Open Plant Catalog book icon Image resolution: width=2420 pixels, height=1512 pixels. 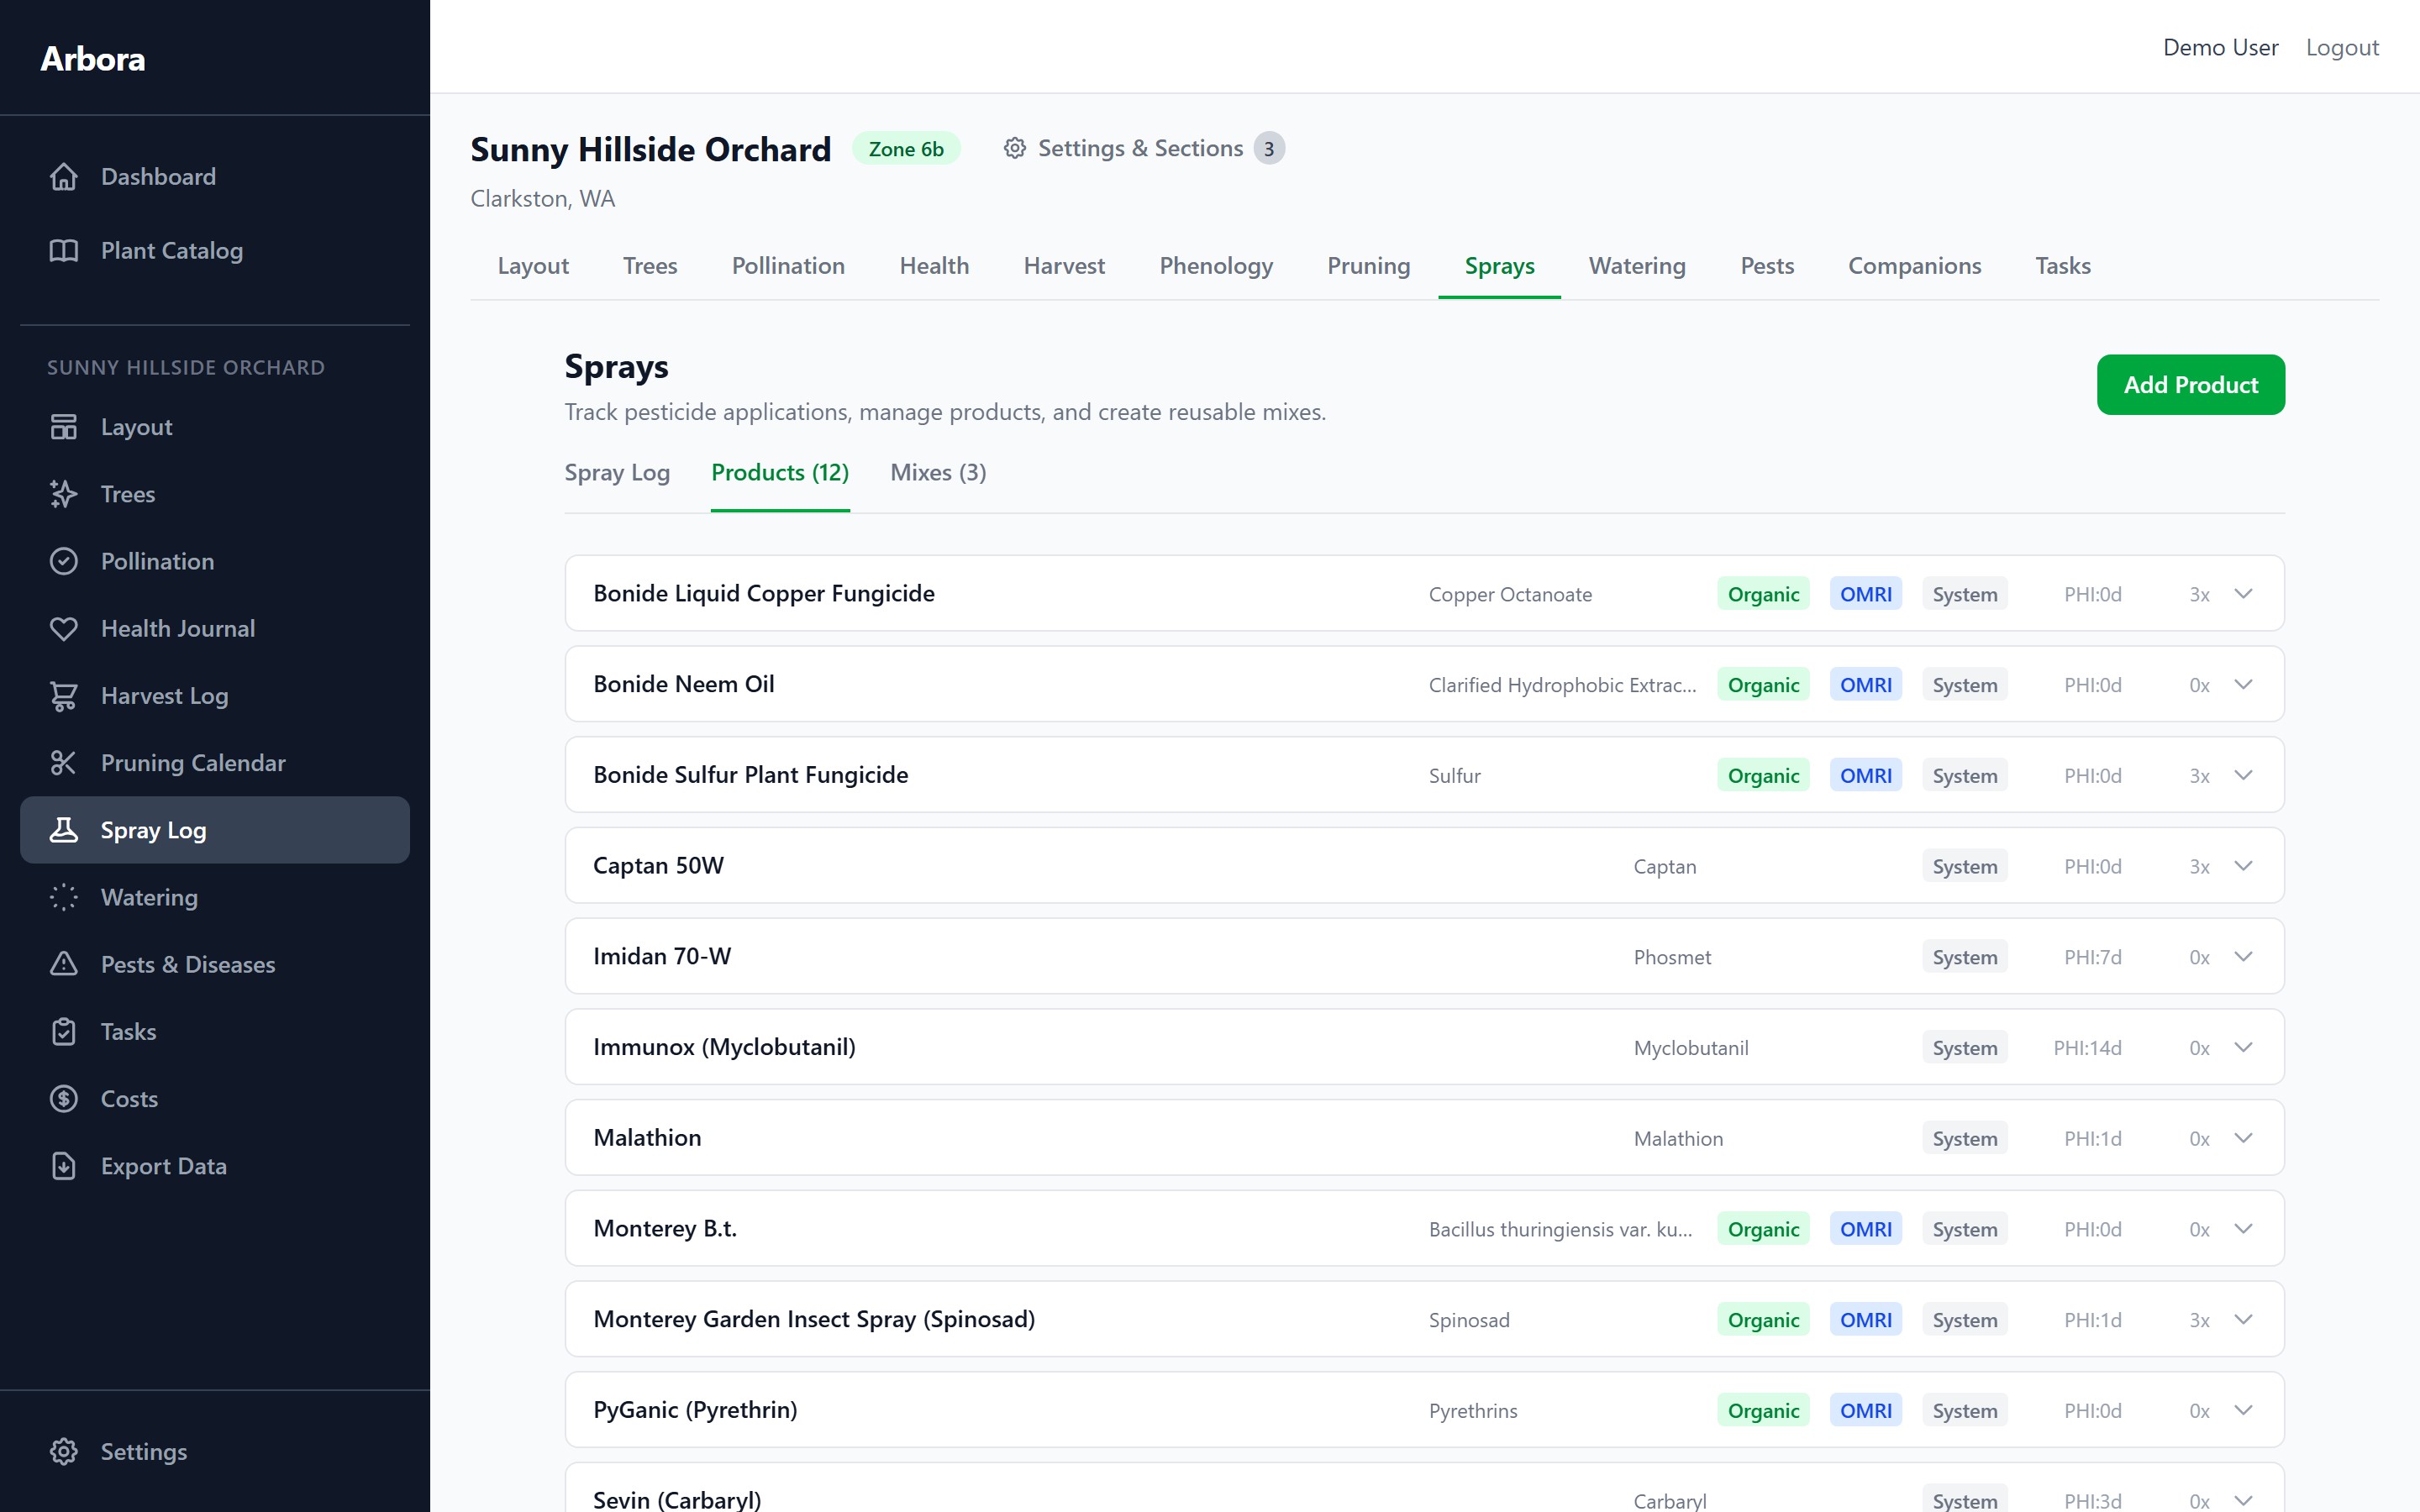click(64, 251)
